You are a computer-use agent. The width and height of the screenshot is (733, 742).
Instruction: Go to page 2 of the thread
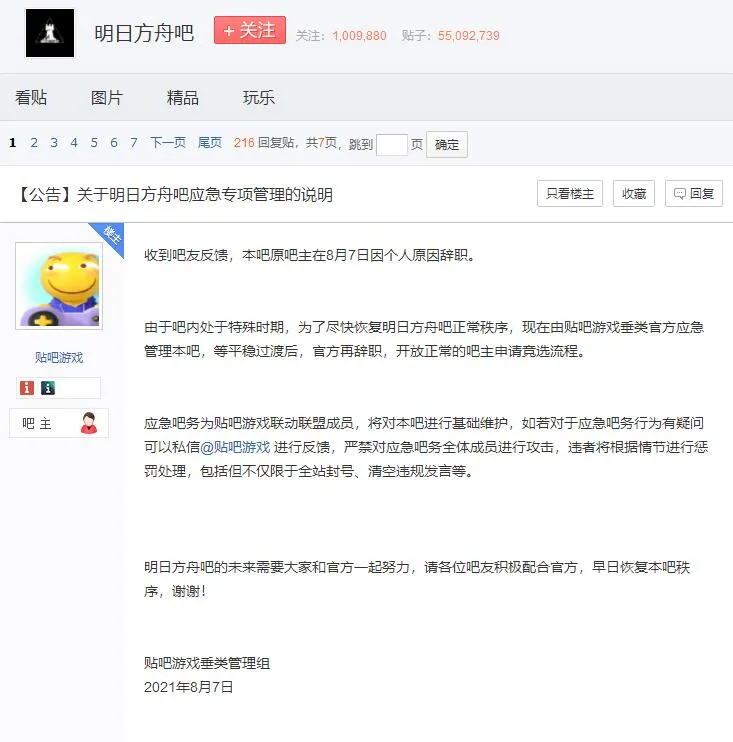[x=34, y=143]
